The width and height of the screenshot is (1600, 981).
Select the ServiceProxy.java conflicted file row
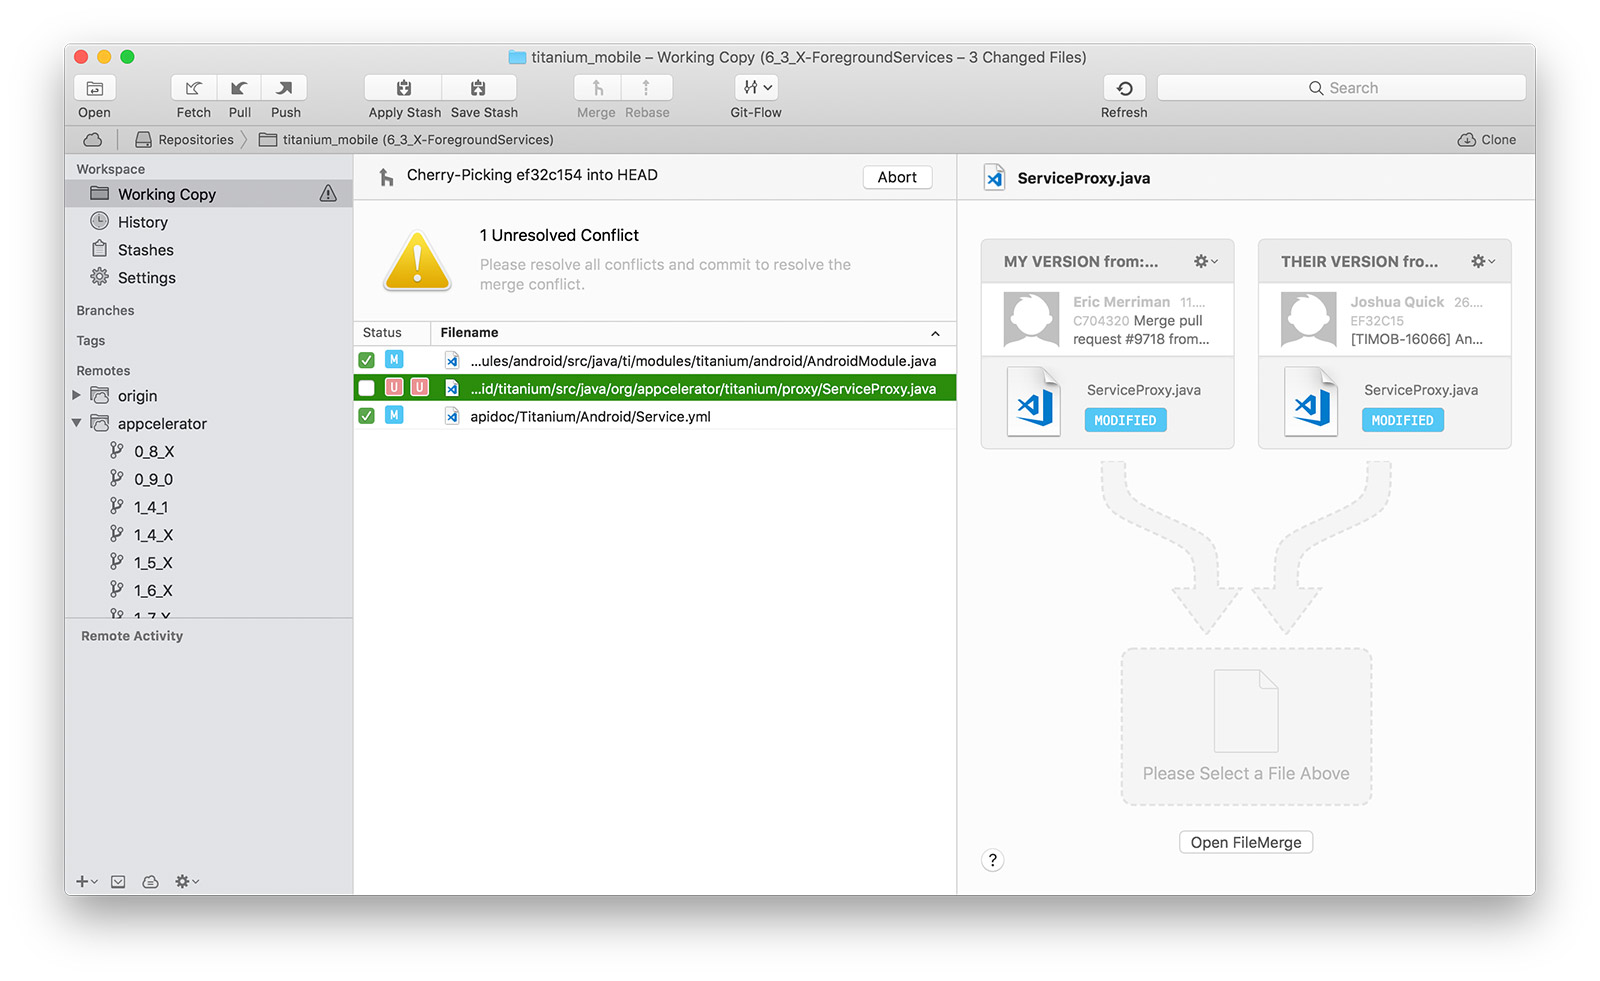pyautogui.click(x=655, y=388)
